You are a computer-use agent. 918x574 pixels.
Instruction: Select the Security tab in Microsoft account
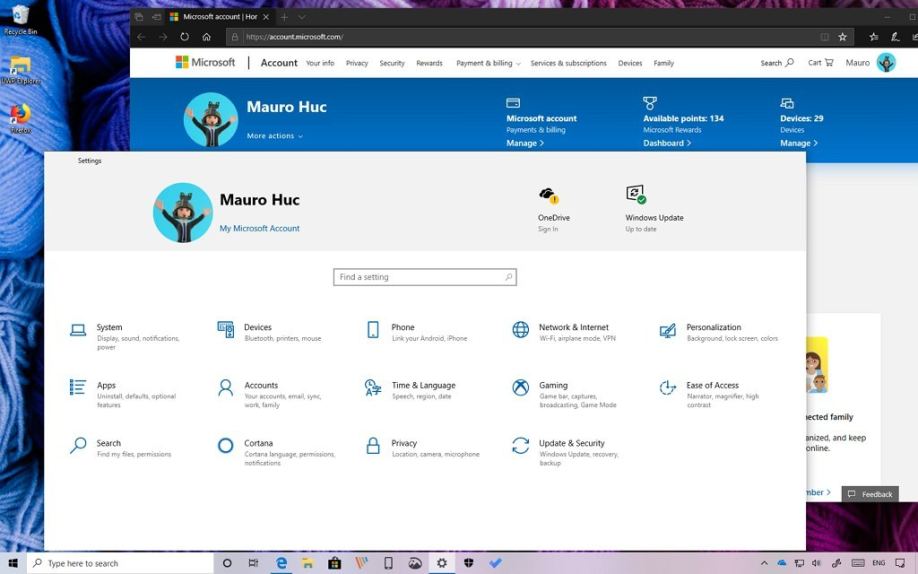392,63
